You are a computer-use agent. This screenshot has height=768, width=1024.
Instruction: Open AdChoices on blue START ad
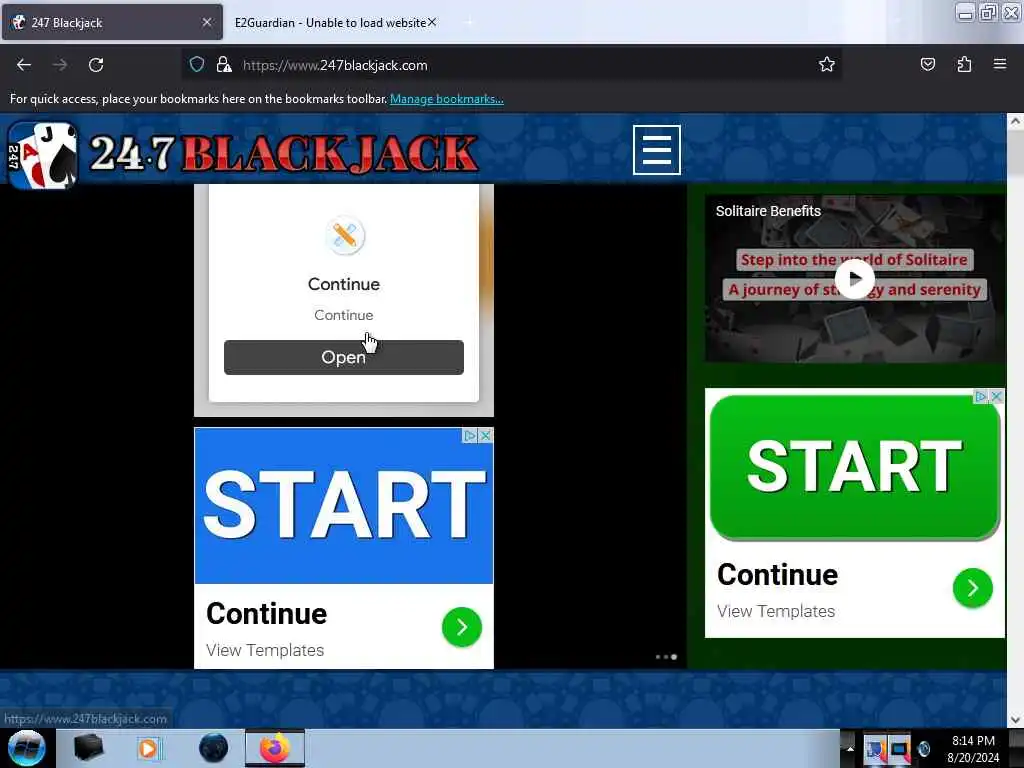tap(470, 436)
